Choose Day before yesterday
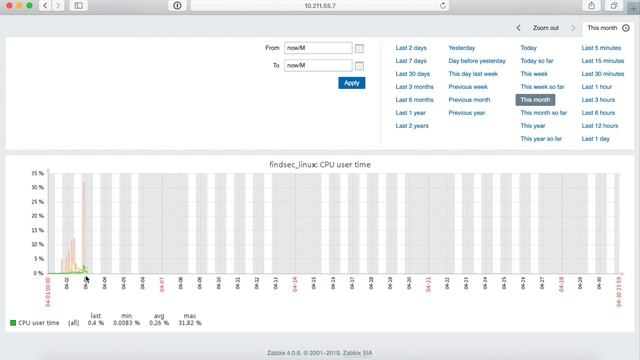 (x=477, y=61)
